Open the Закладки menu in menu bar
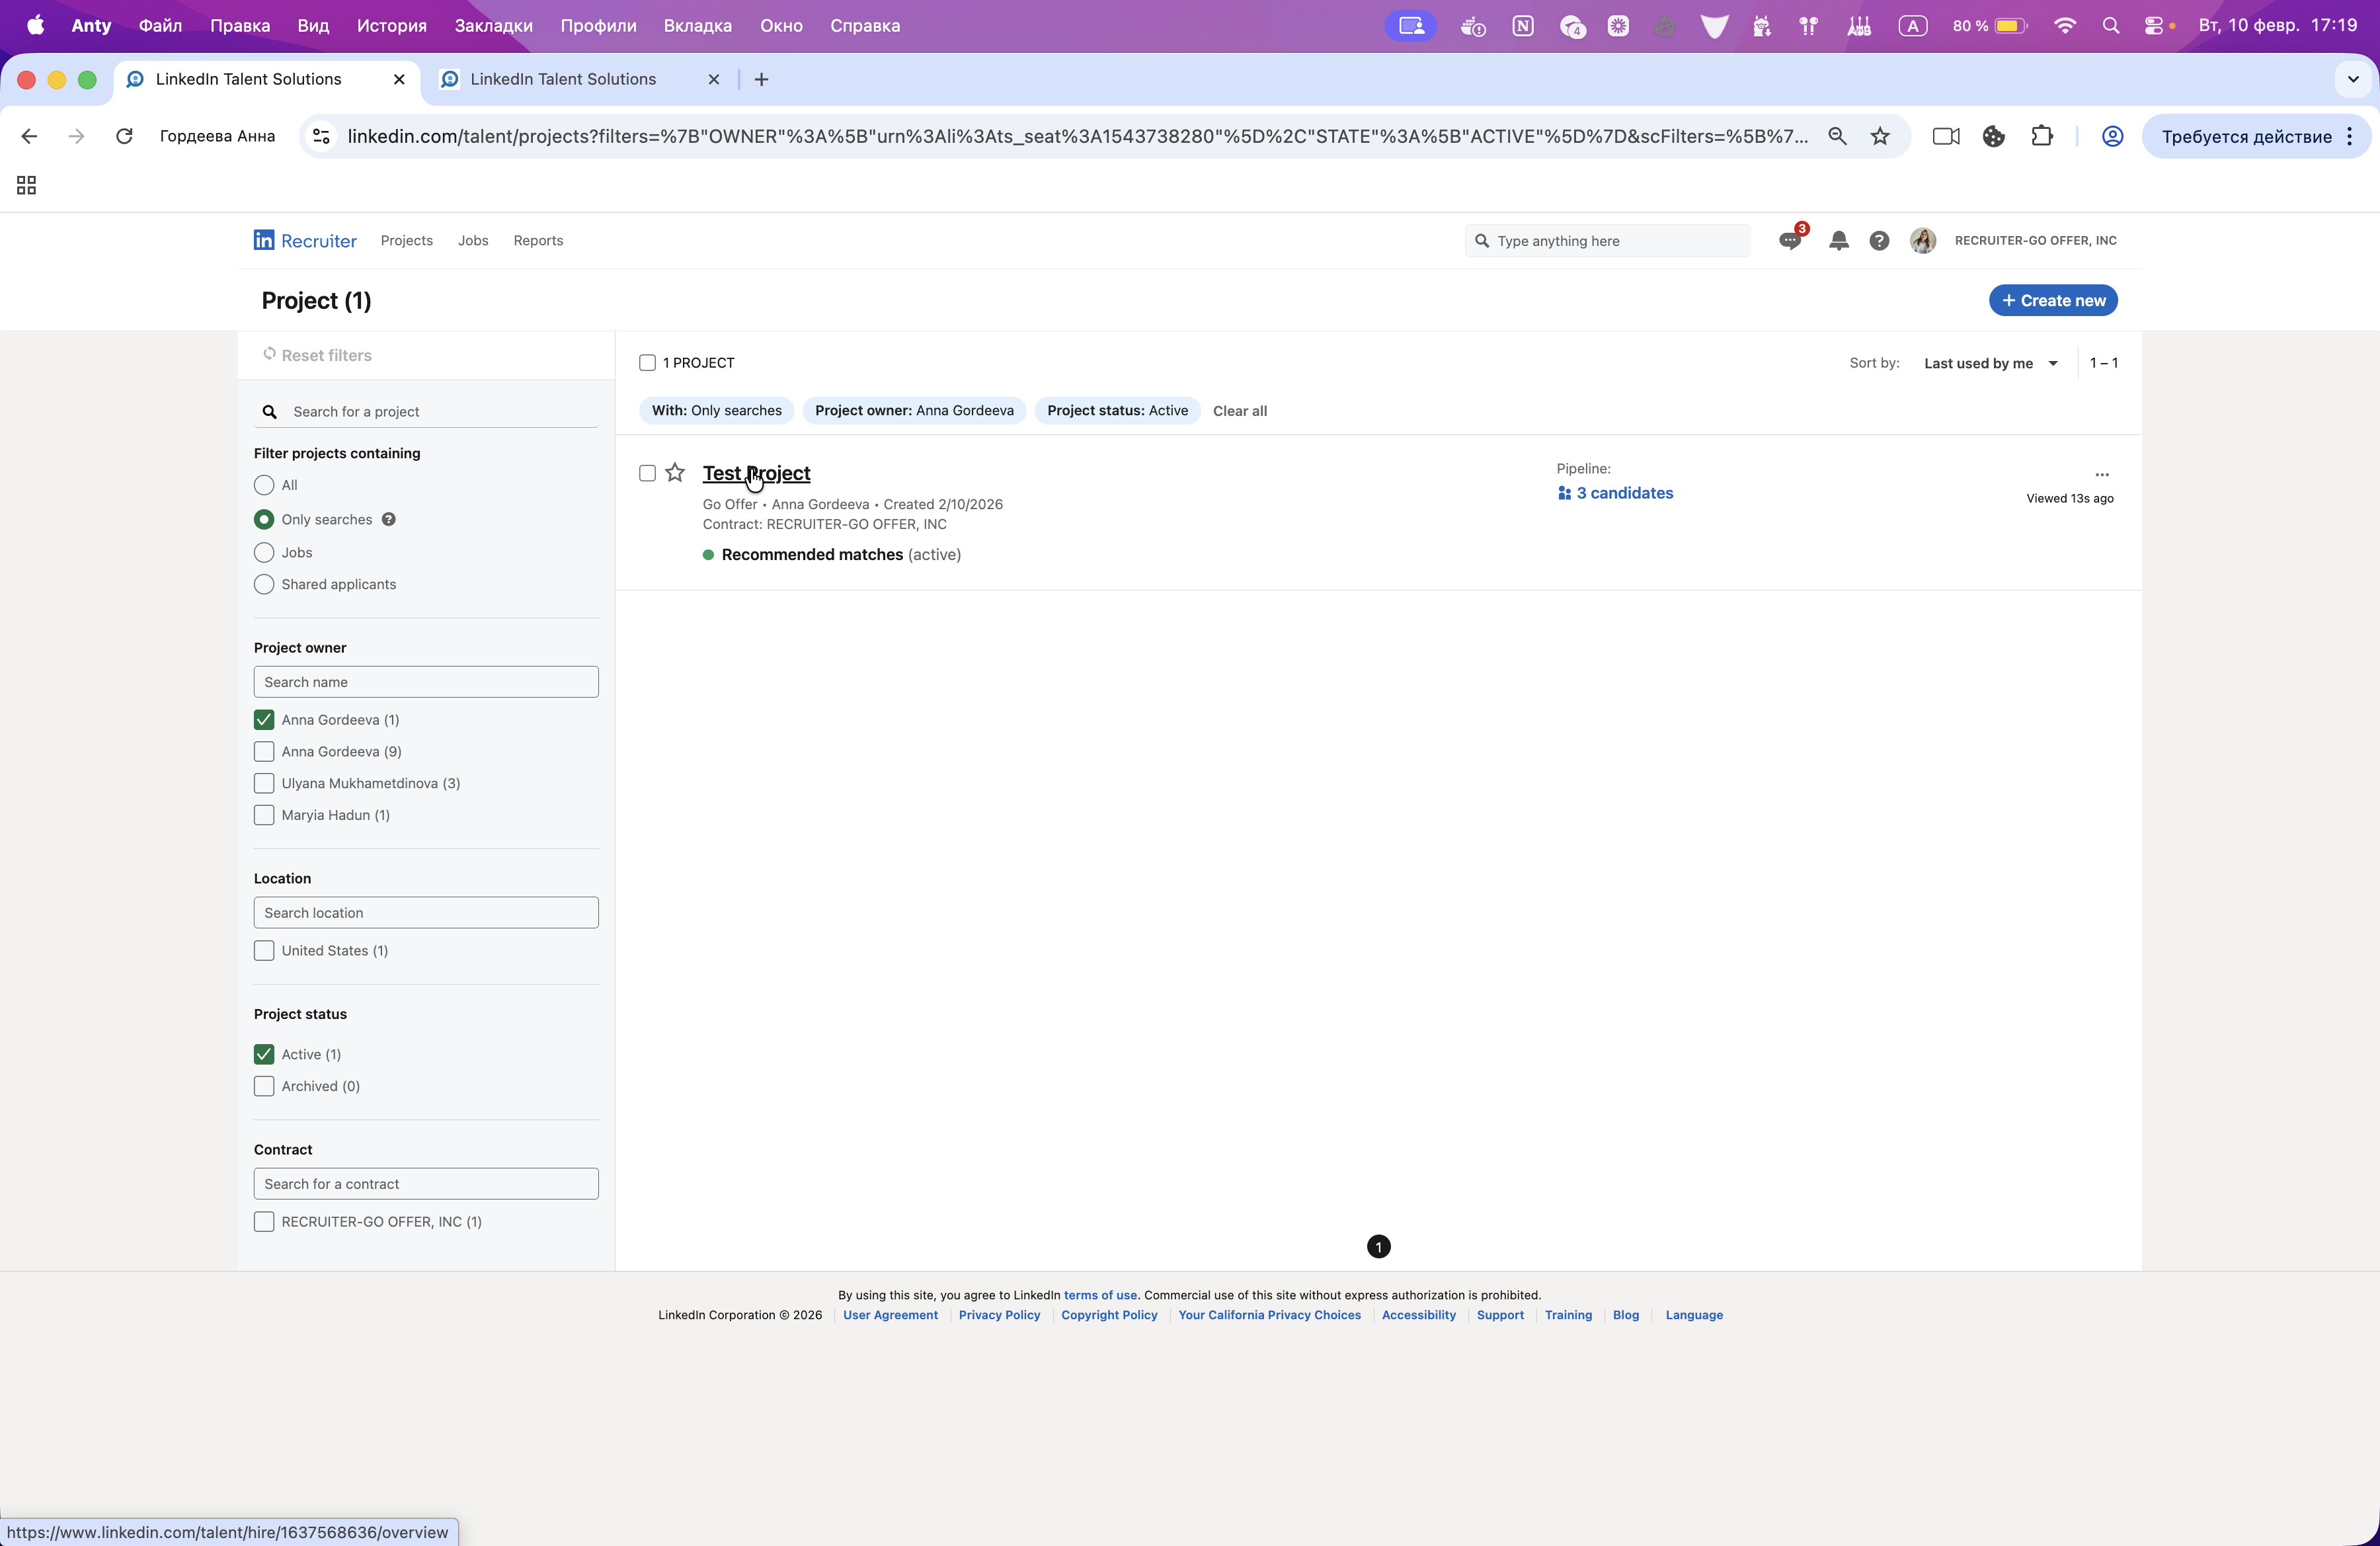The image size is (2380, 1546). [x=493, y=26]
